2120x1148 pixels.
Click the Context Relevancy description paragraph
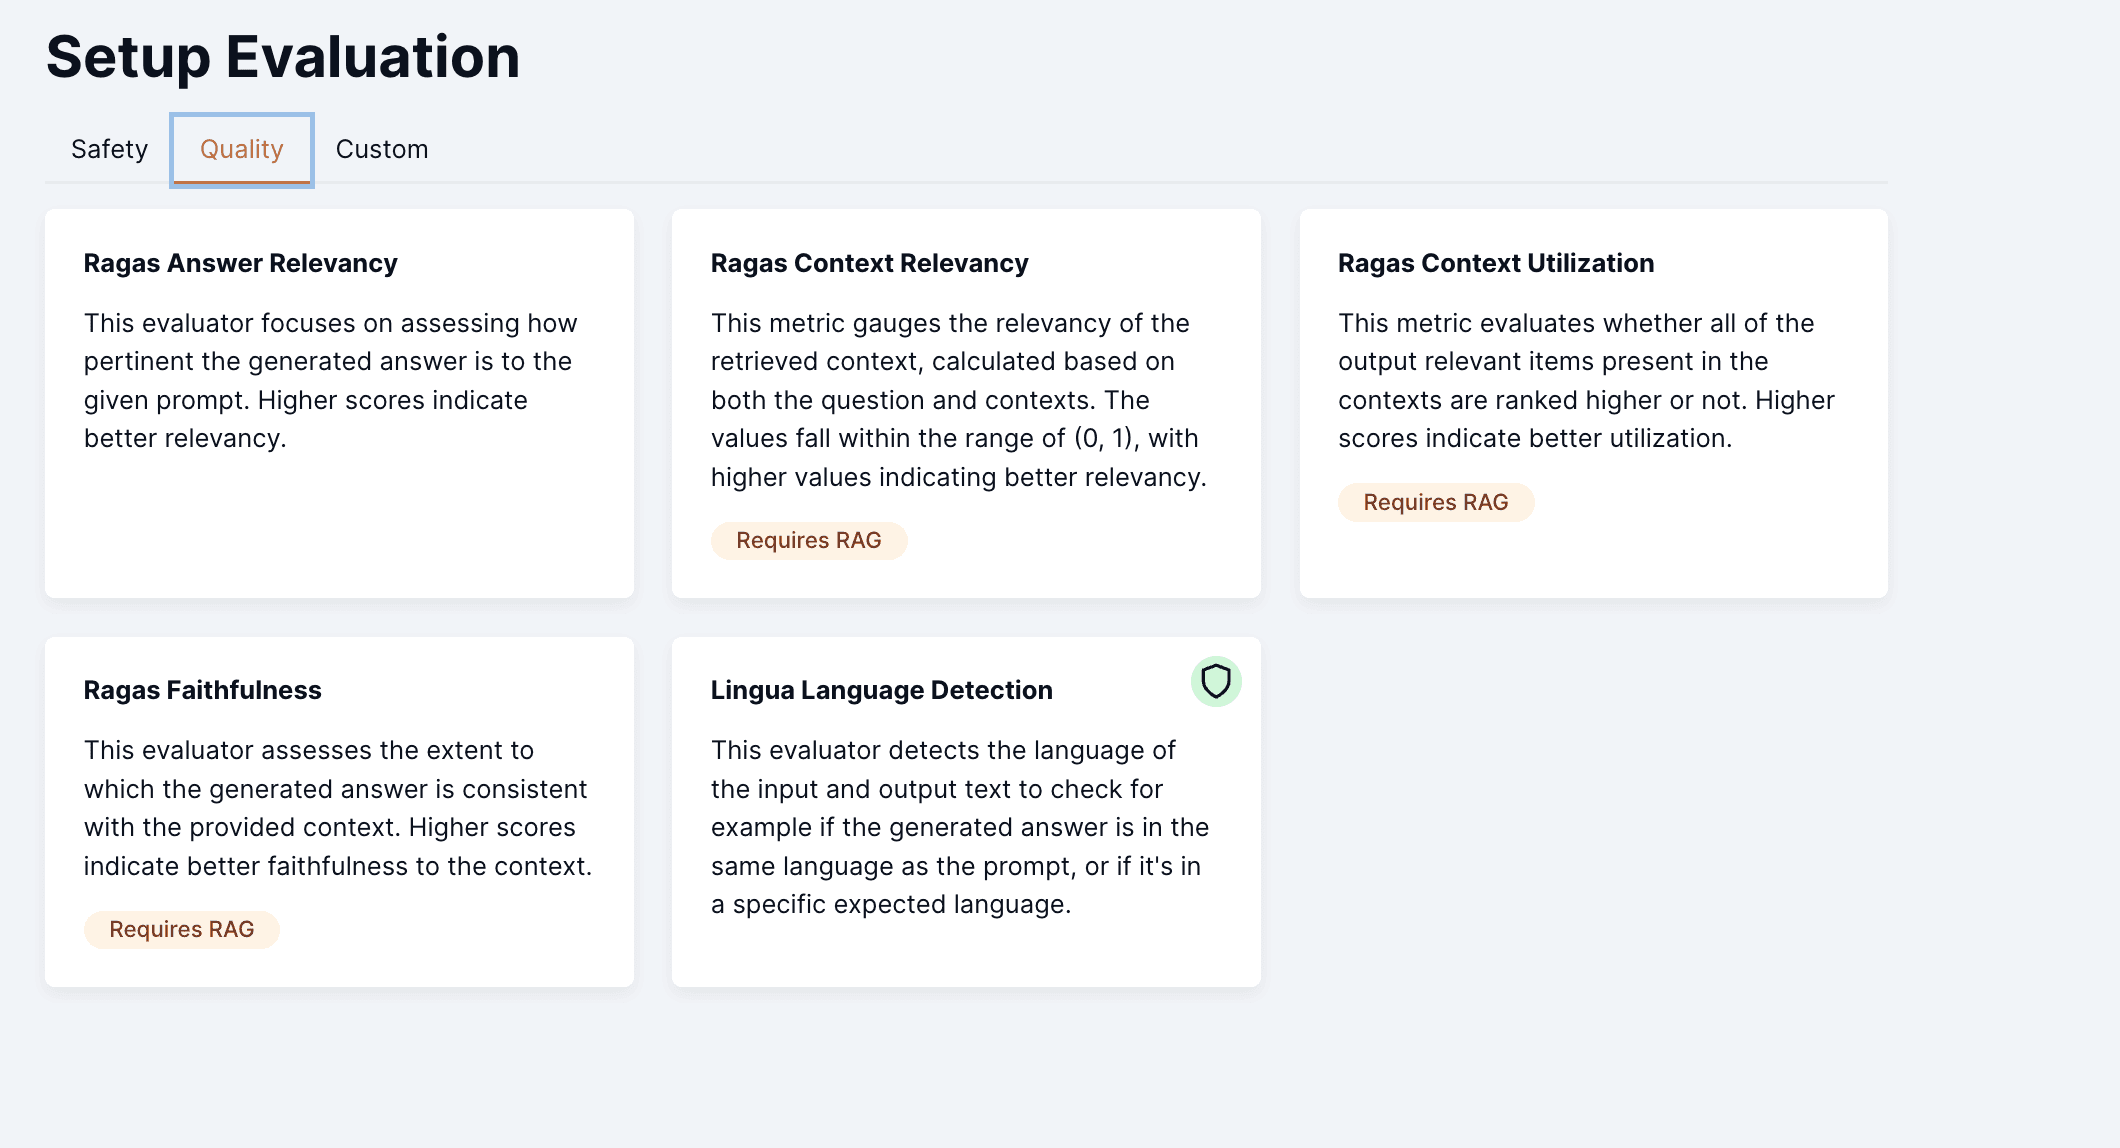(959, 400)
